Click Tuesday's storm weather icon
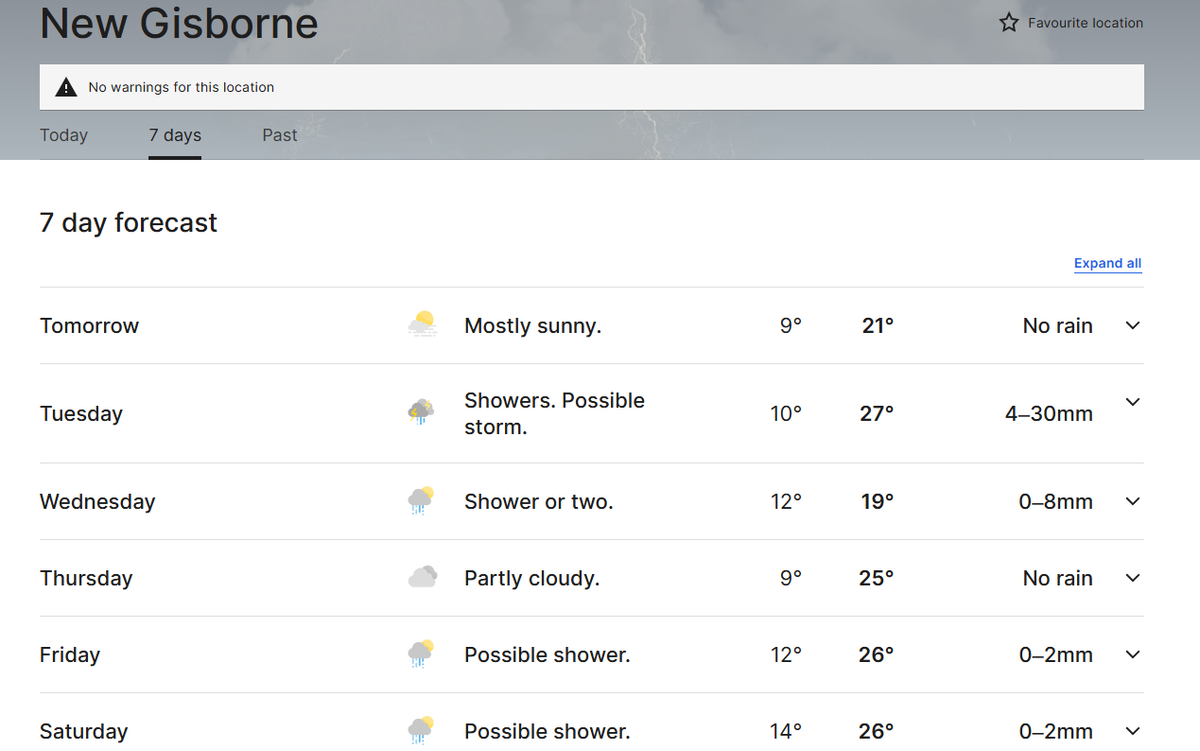The height and width of the screenshot is (751, 1200). click(421, 412)
